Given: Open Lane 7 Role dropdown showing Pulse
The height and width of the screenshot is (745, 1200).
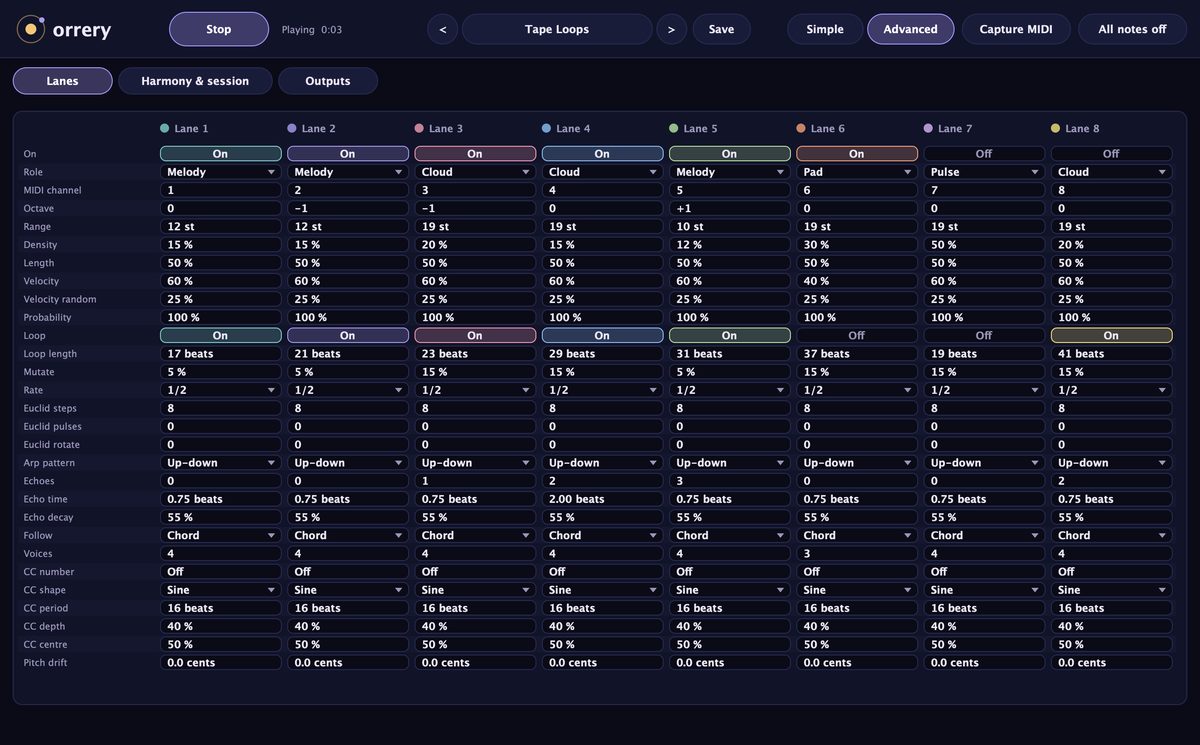Looking at the screenshot, I should click(x=984, y=172).
